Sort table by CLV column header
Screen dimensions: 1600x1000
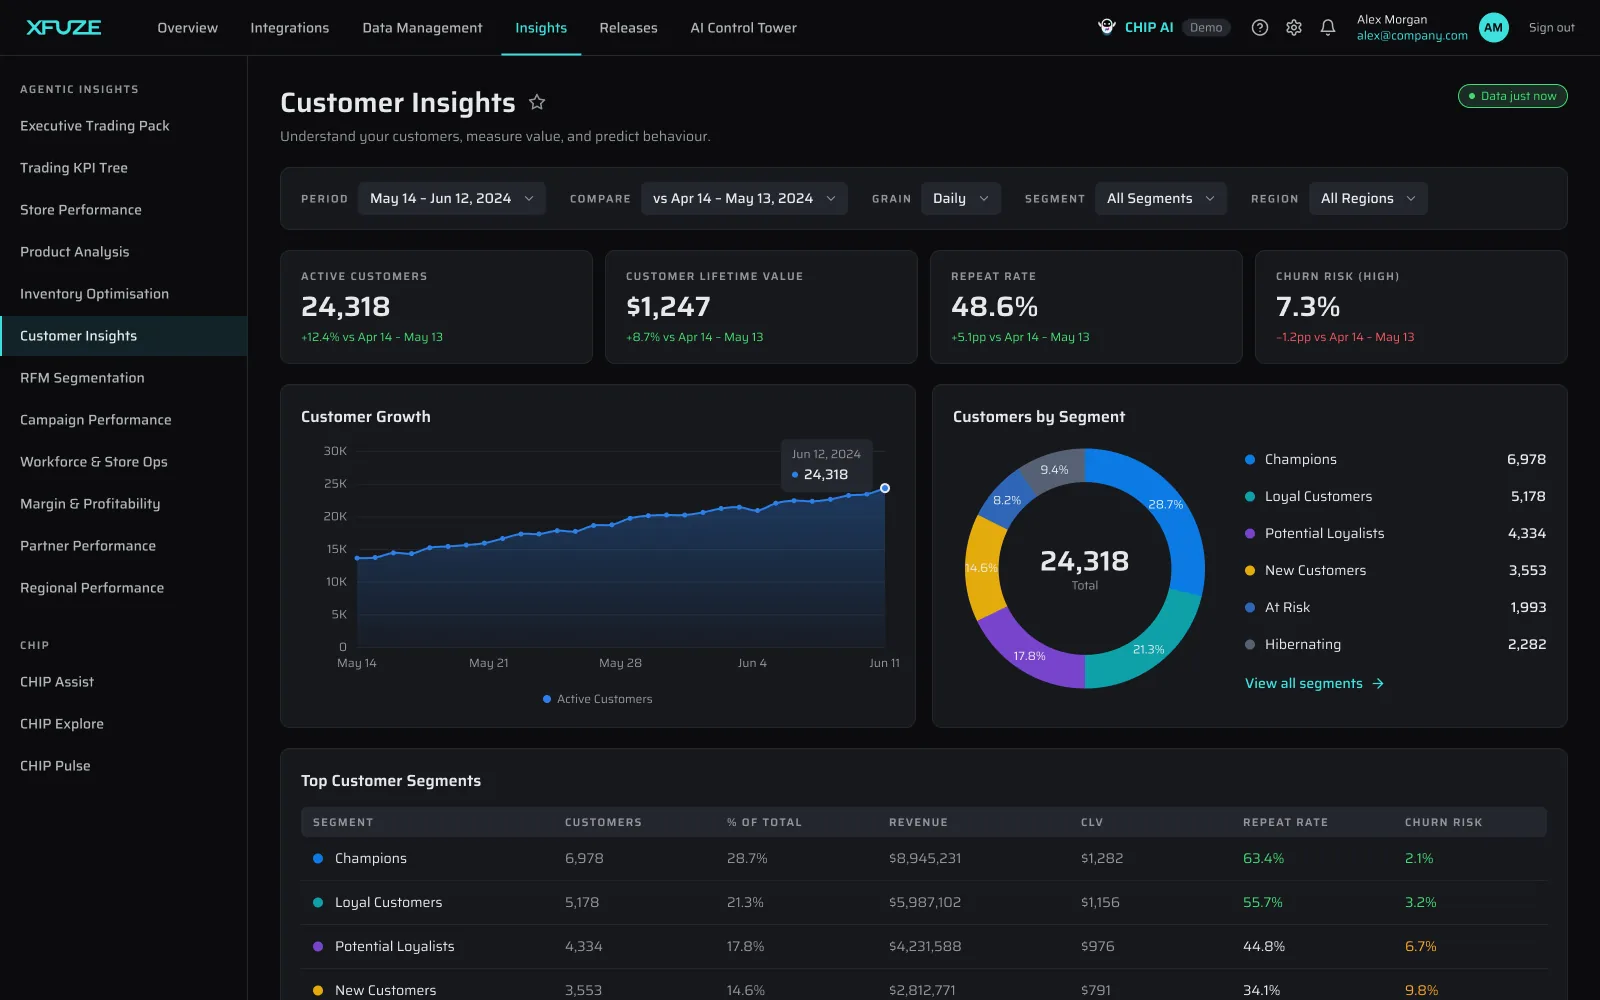1092,822
